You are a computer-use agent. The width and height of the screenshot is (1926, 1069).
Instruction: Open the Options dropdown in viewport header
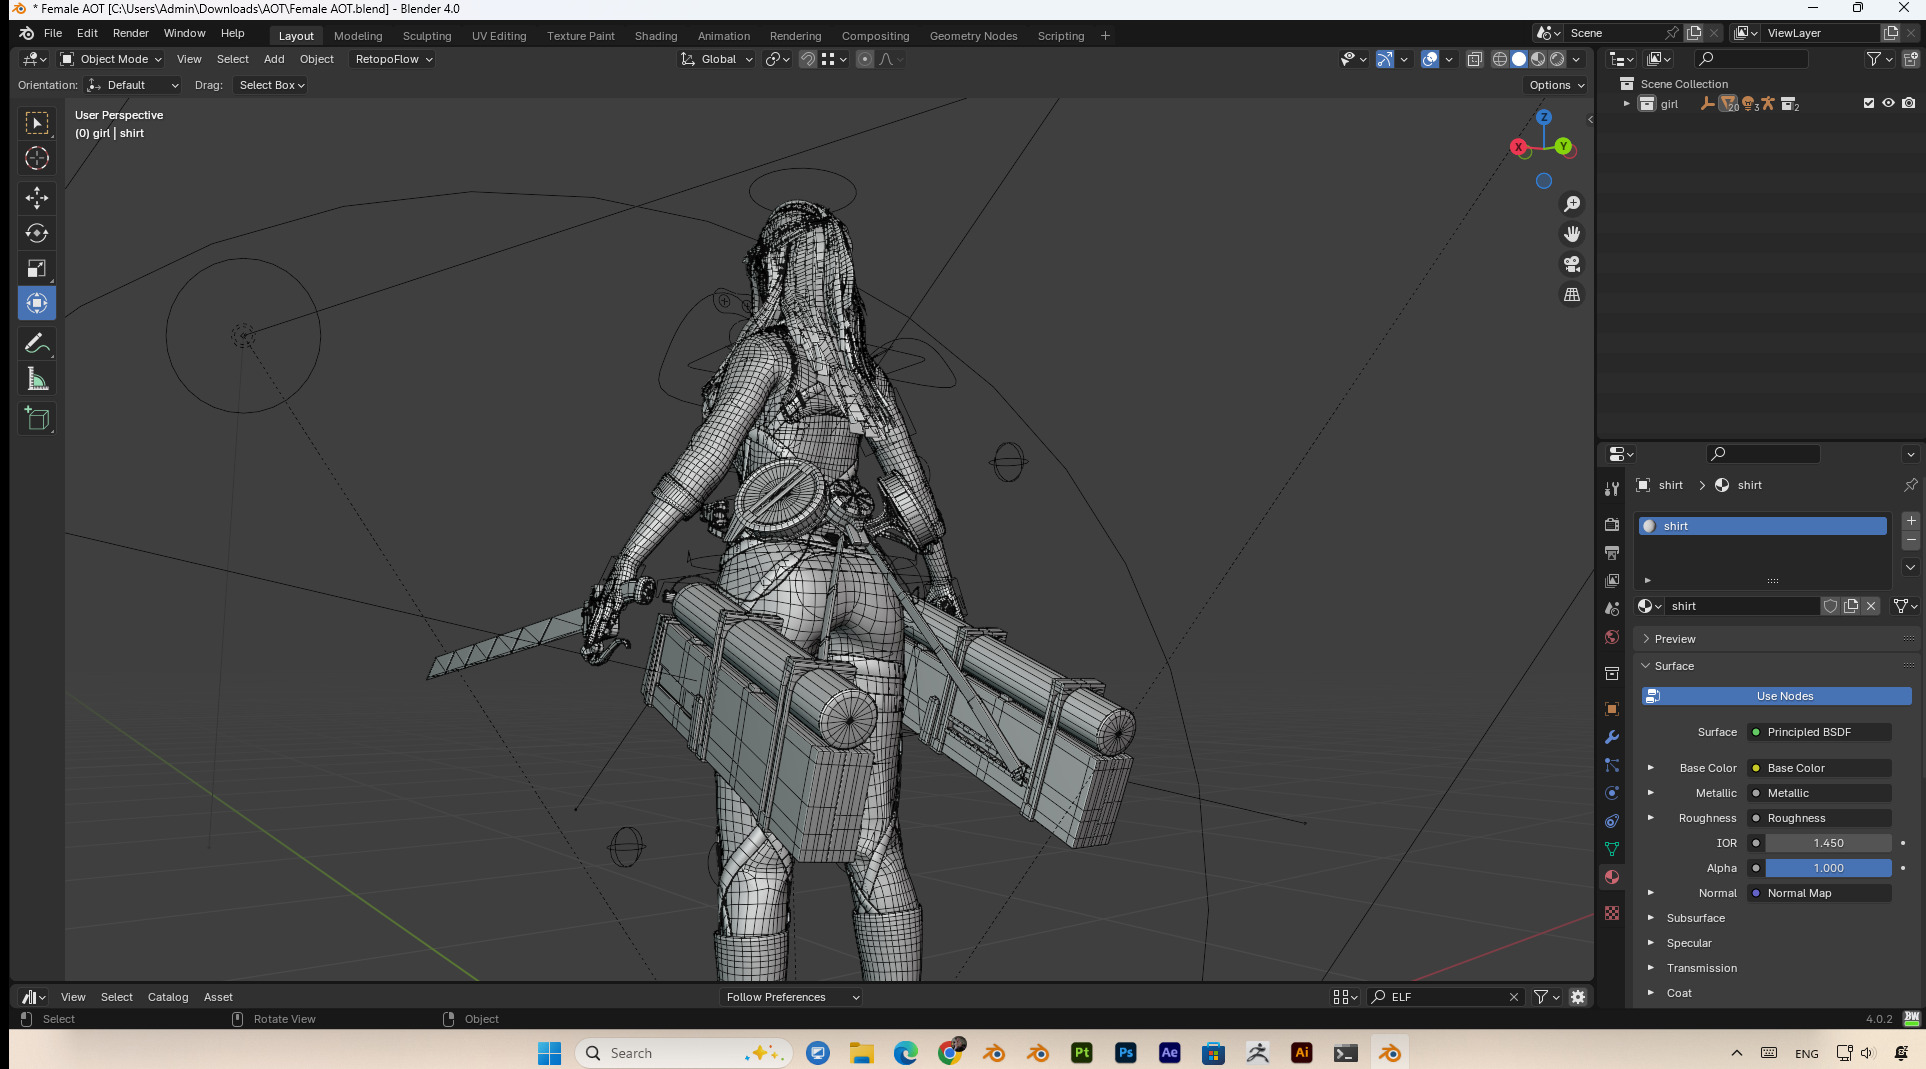1556,85
